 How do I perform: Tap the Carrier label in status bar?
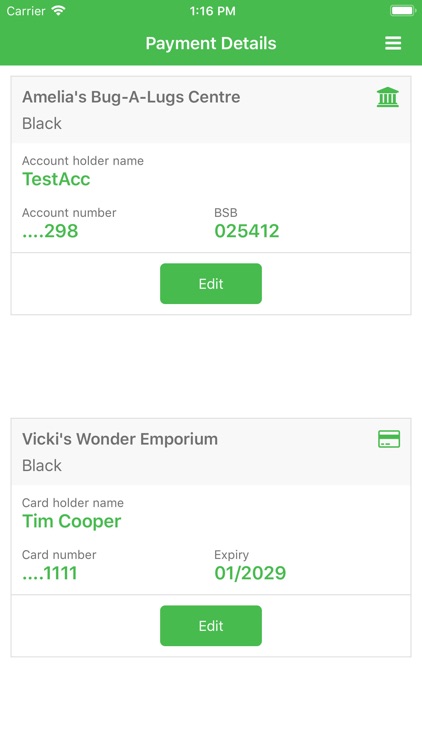pyautogui.click(x=26, y=11)
